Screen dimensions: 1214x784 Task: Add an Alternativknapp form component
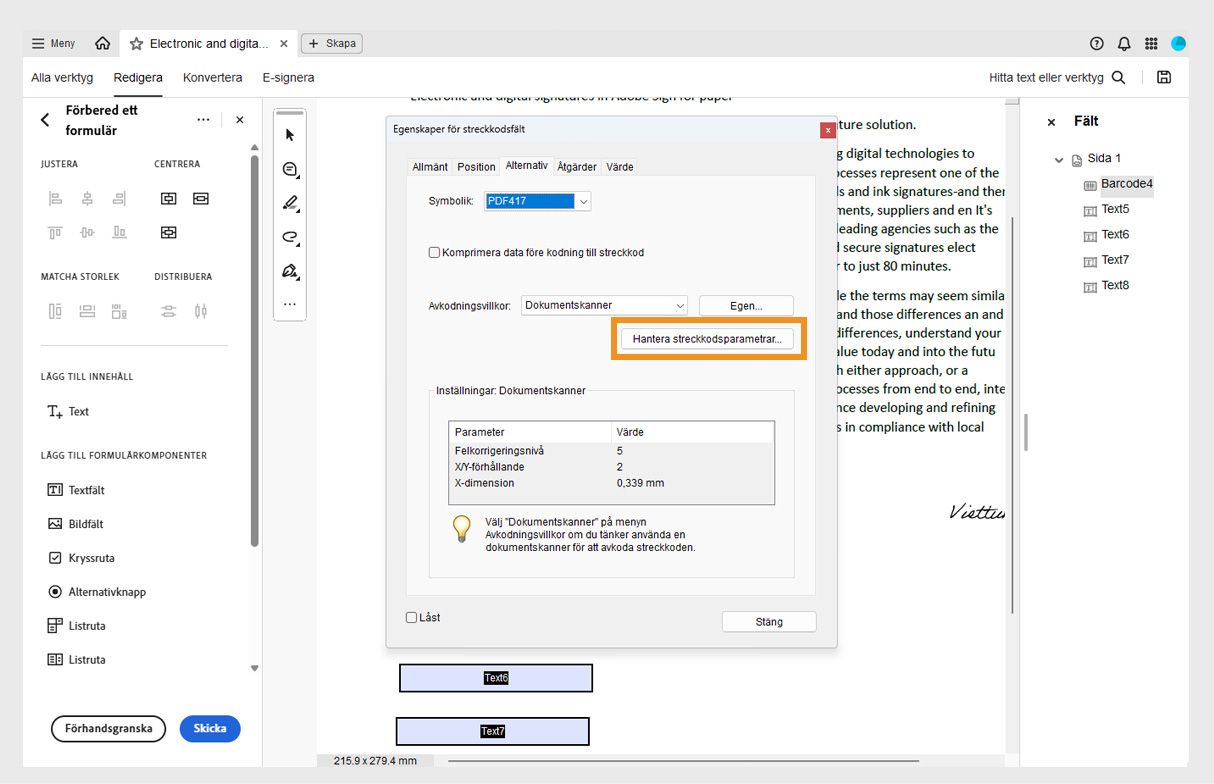(97, 592)
